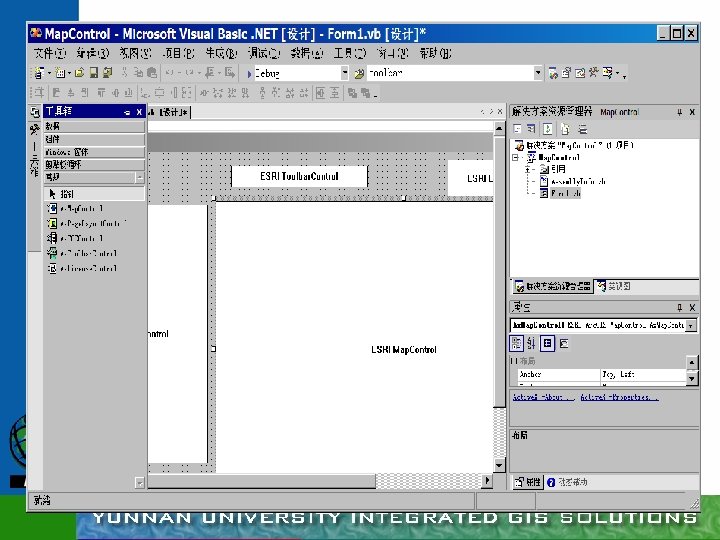
Task: Click the Paste toolbar icon
Action: click(x=152, y=73)
